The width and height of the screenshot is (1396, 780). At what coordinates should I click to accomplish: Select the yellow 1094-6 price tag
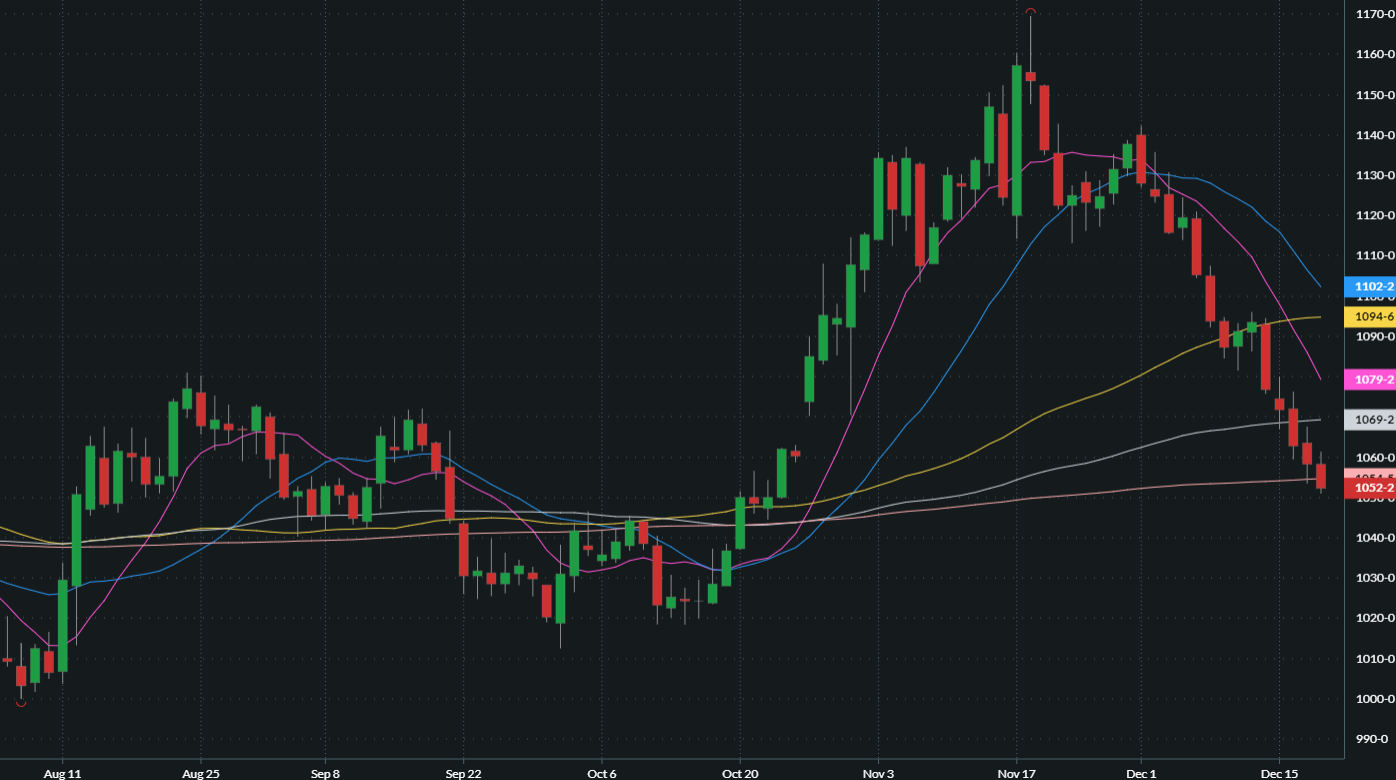pyautogui.click(x=1370, y=317)
